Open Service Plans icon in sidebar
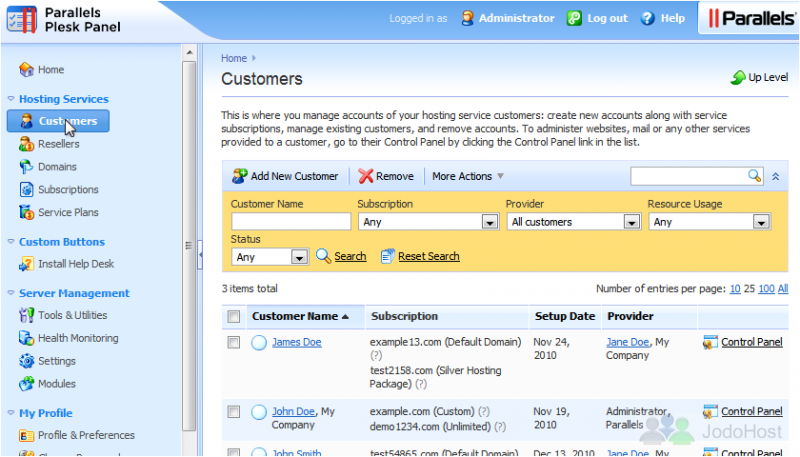800x457 pixels. coord(26,212)
